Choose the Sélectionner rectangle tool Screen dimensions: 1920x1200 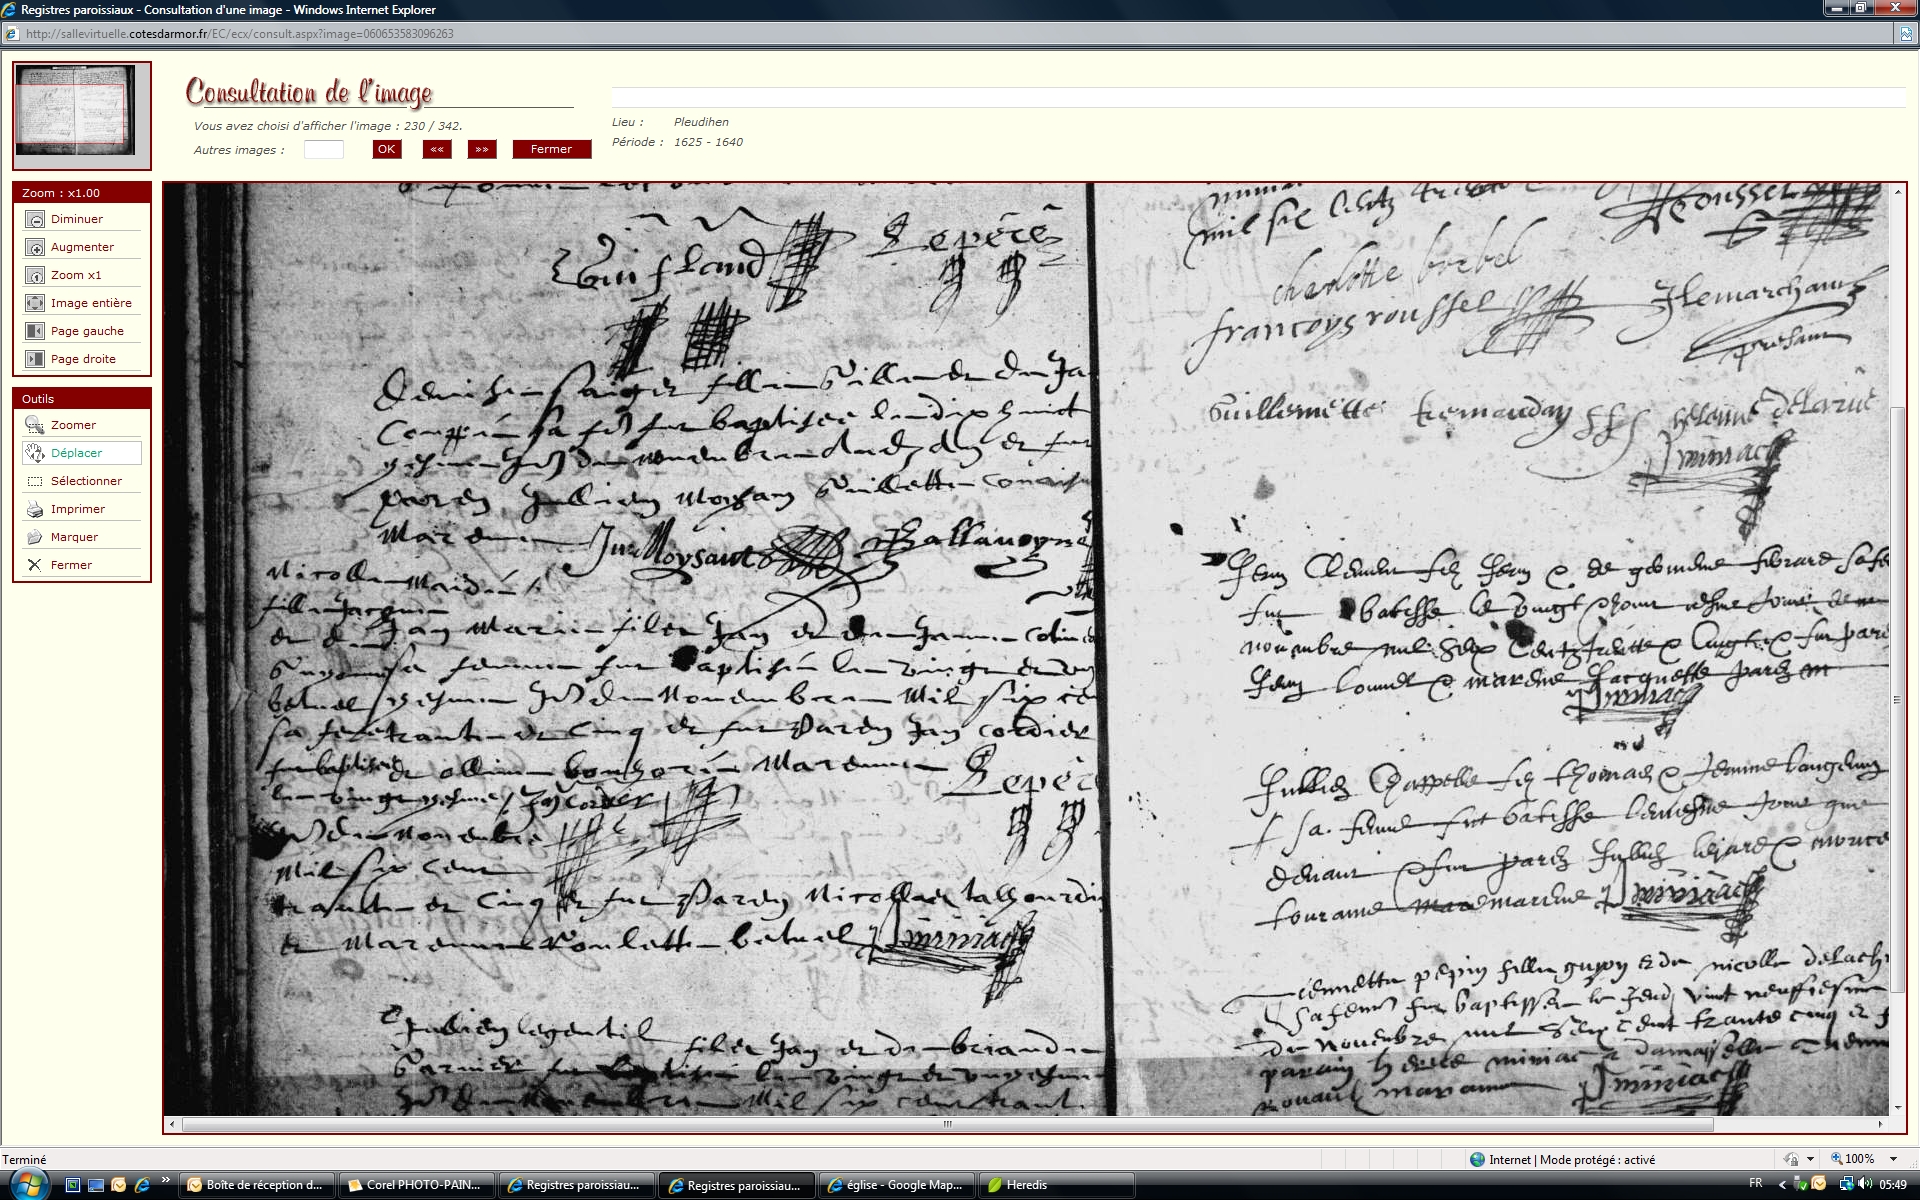(x=35, y=481)
